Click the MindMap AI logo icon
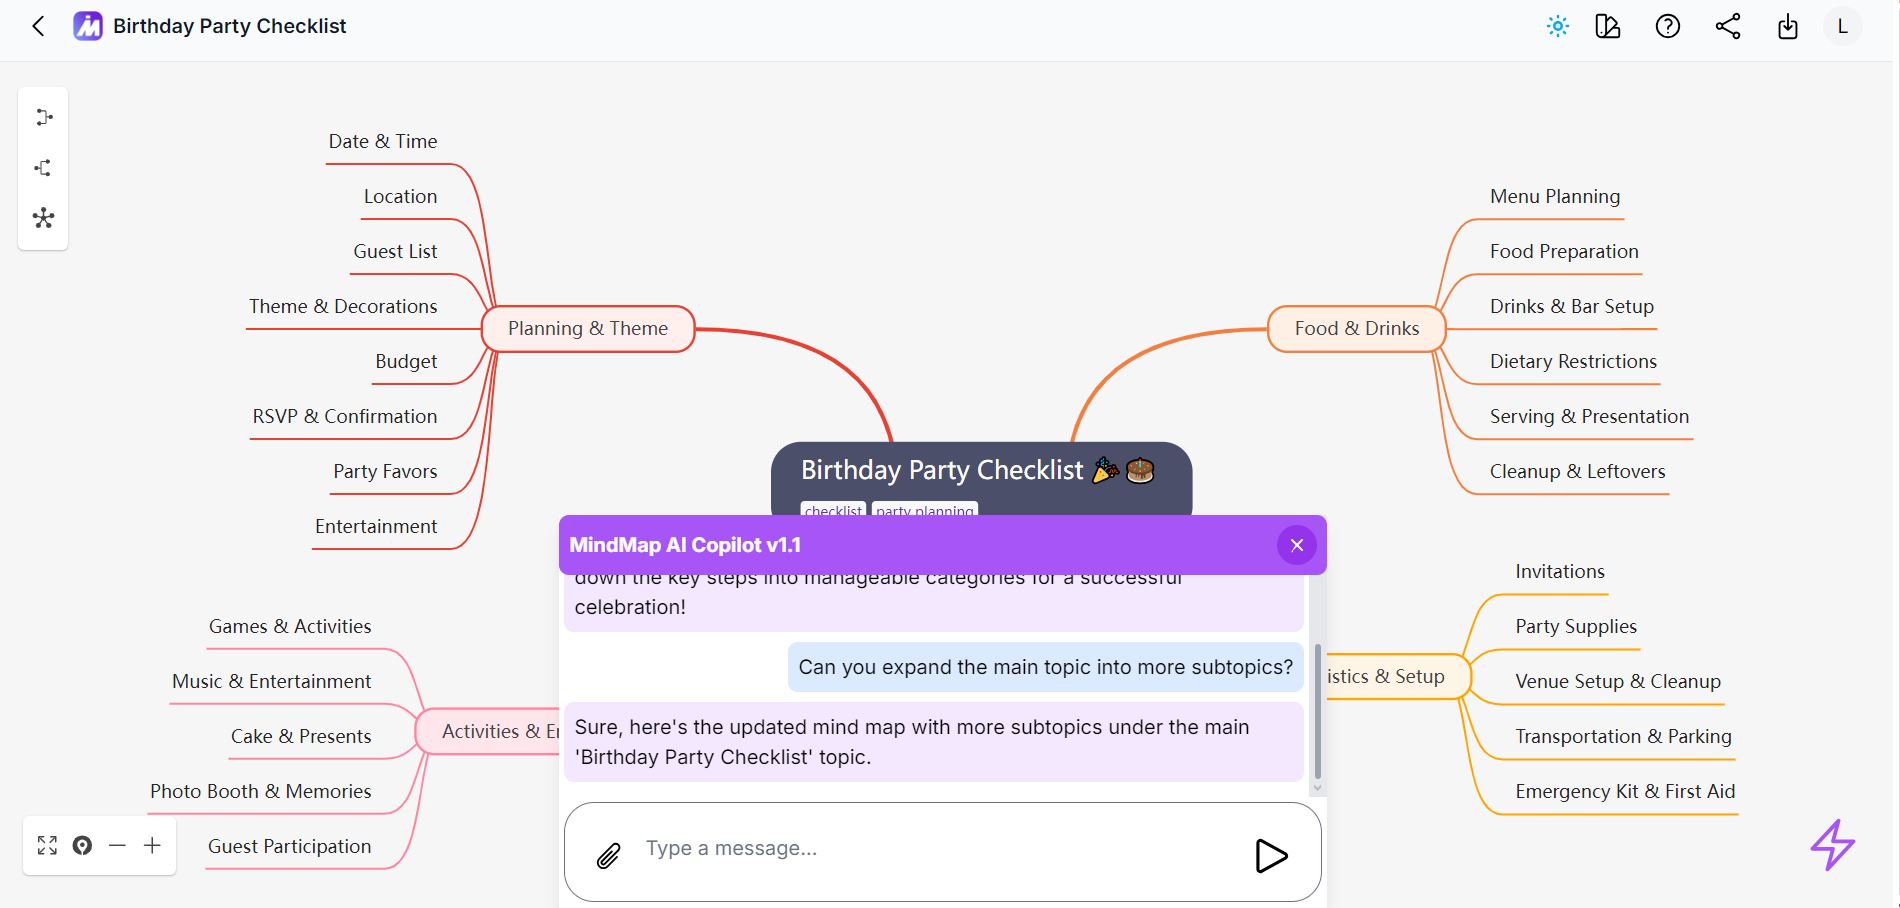Image resolution: width=1900 pixels, height=908 pixels. pos(88,26)
